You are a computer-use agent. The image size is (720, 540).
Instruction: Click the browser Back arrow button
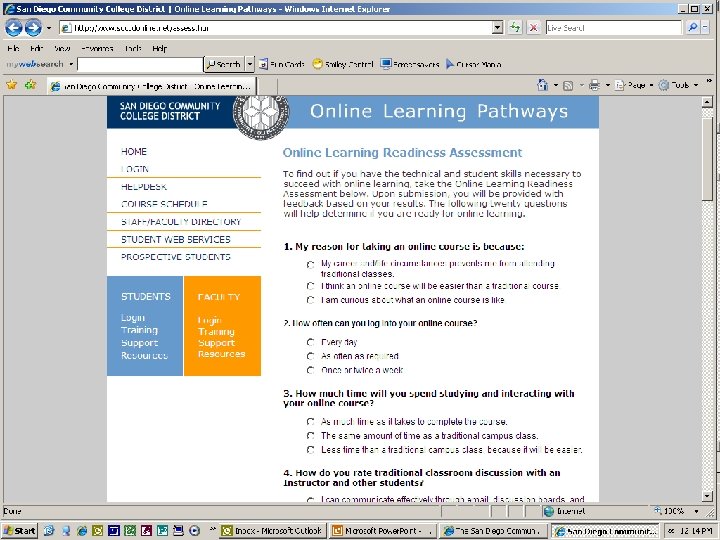pos(14,28)
